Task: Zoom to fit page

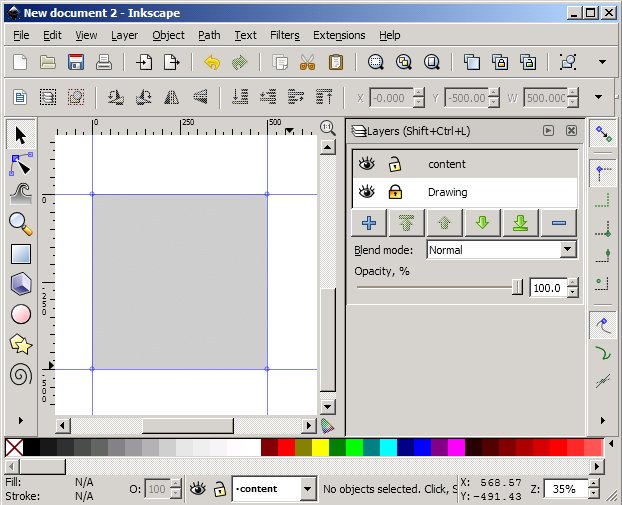Action: click(432, 62)
